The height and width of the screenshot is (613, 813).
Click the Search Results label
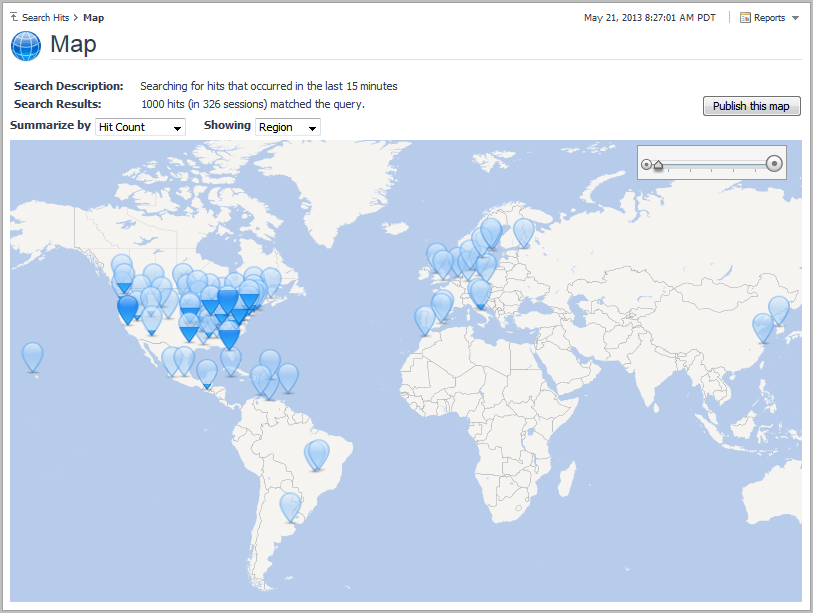pyautogui.click(x=58, y=104)
